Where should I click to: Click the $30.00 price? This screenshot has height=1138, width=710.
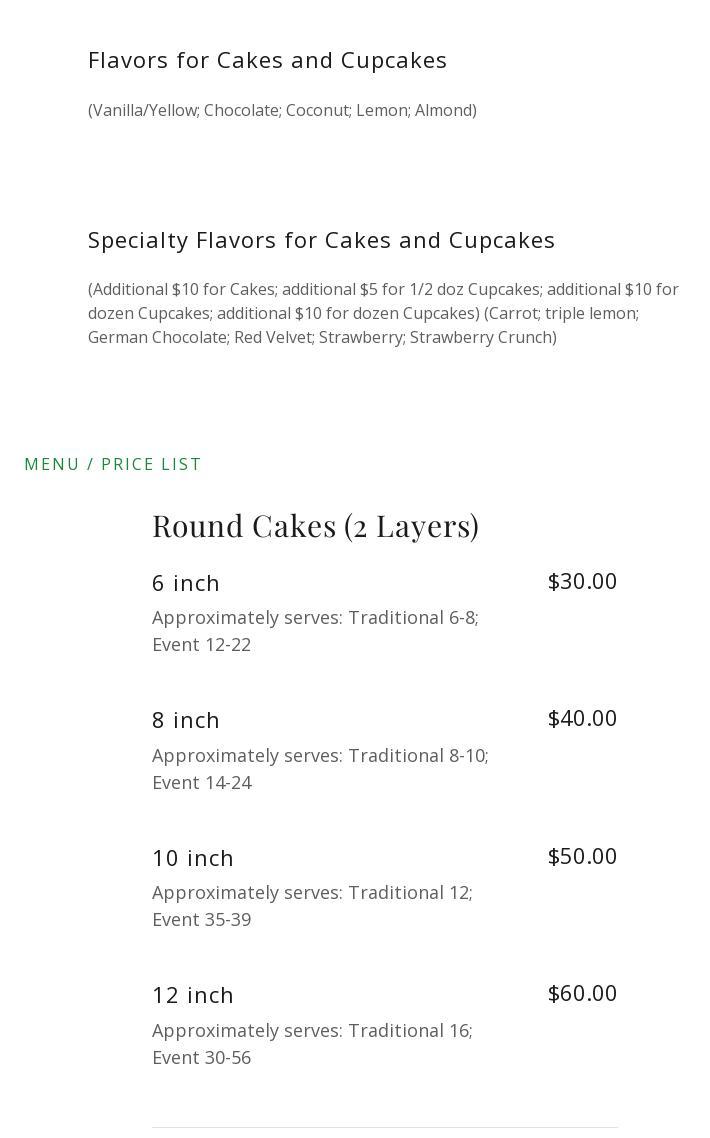582,581
